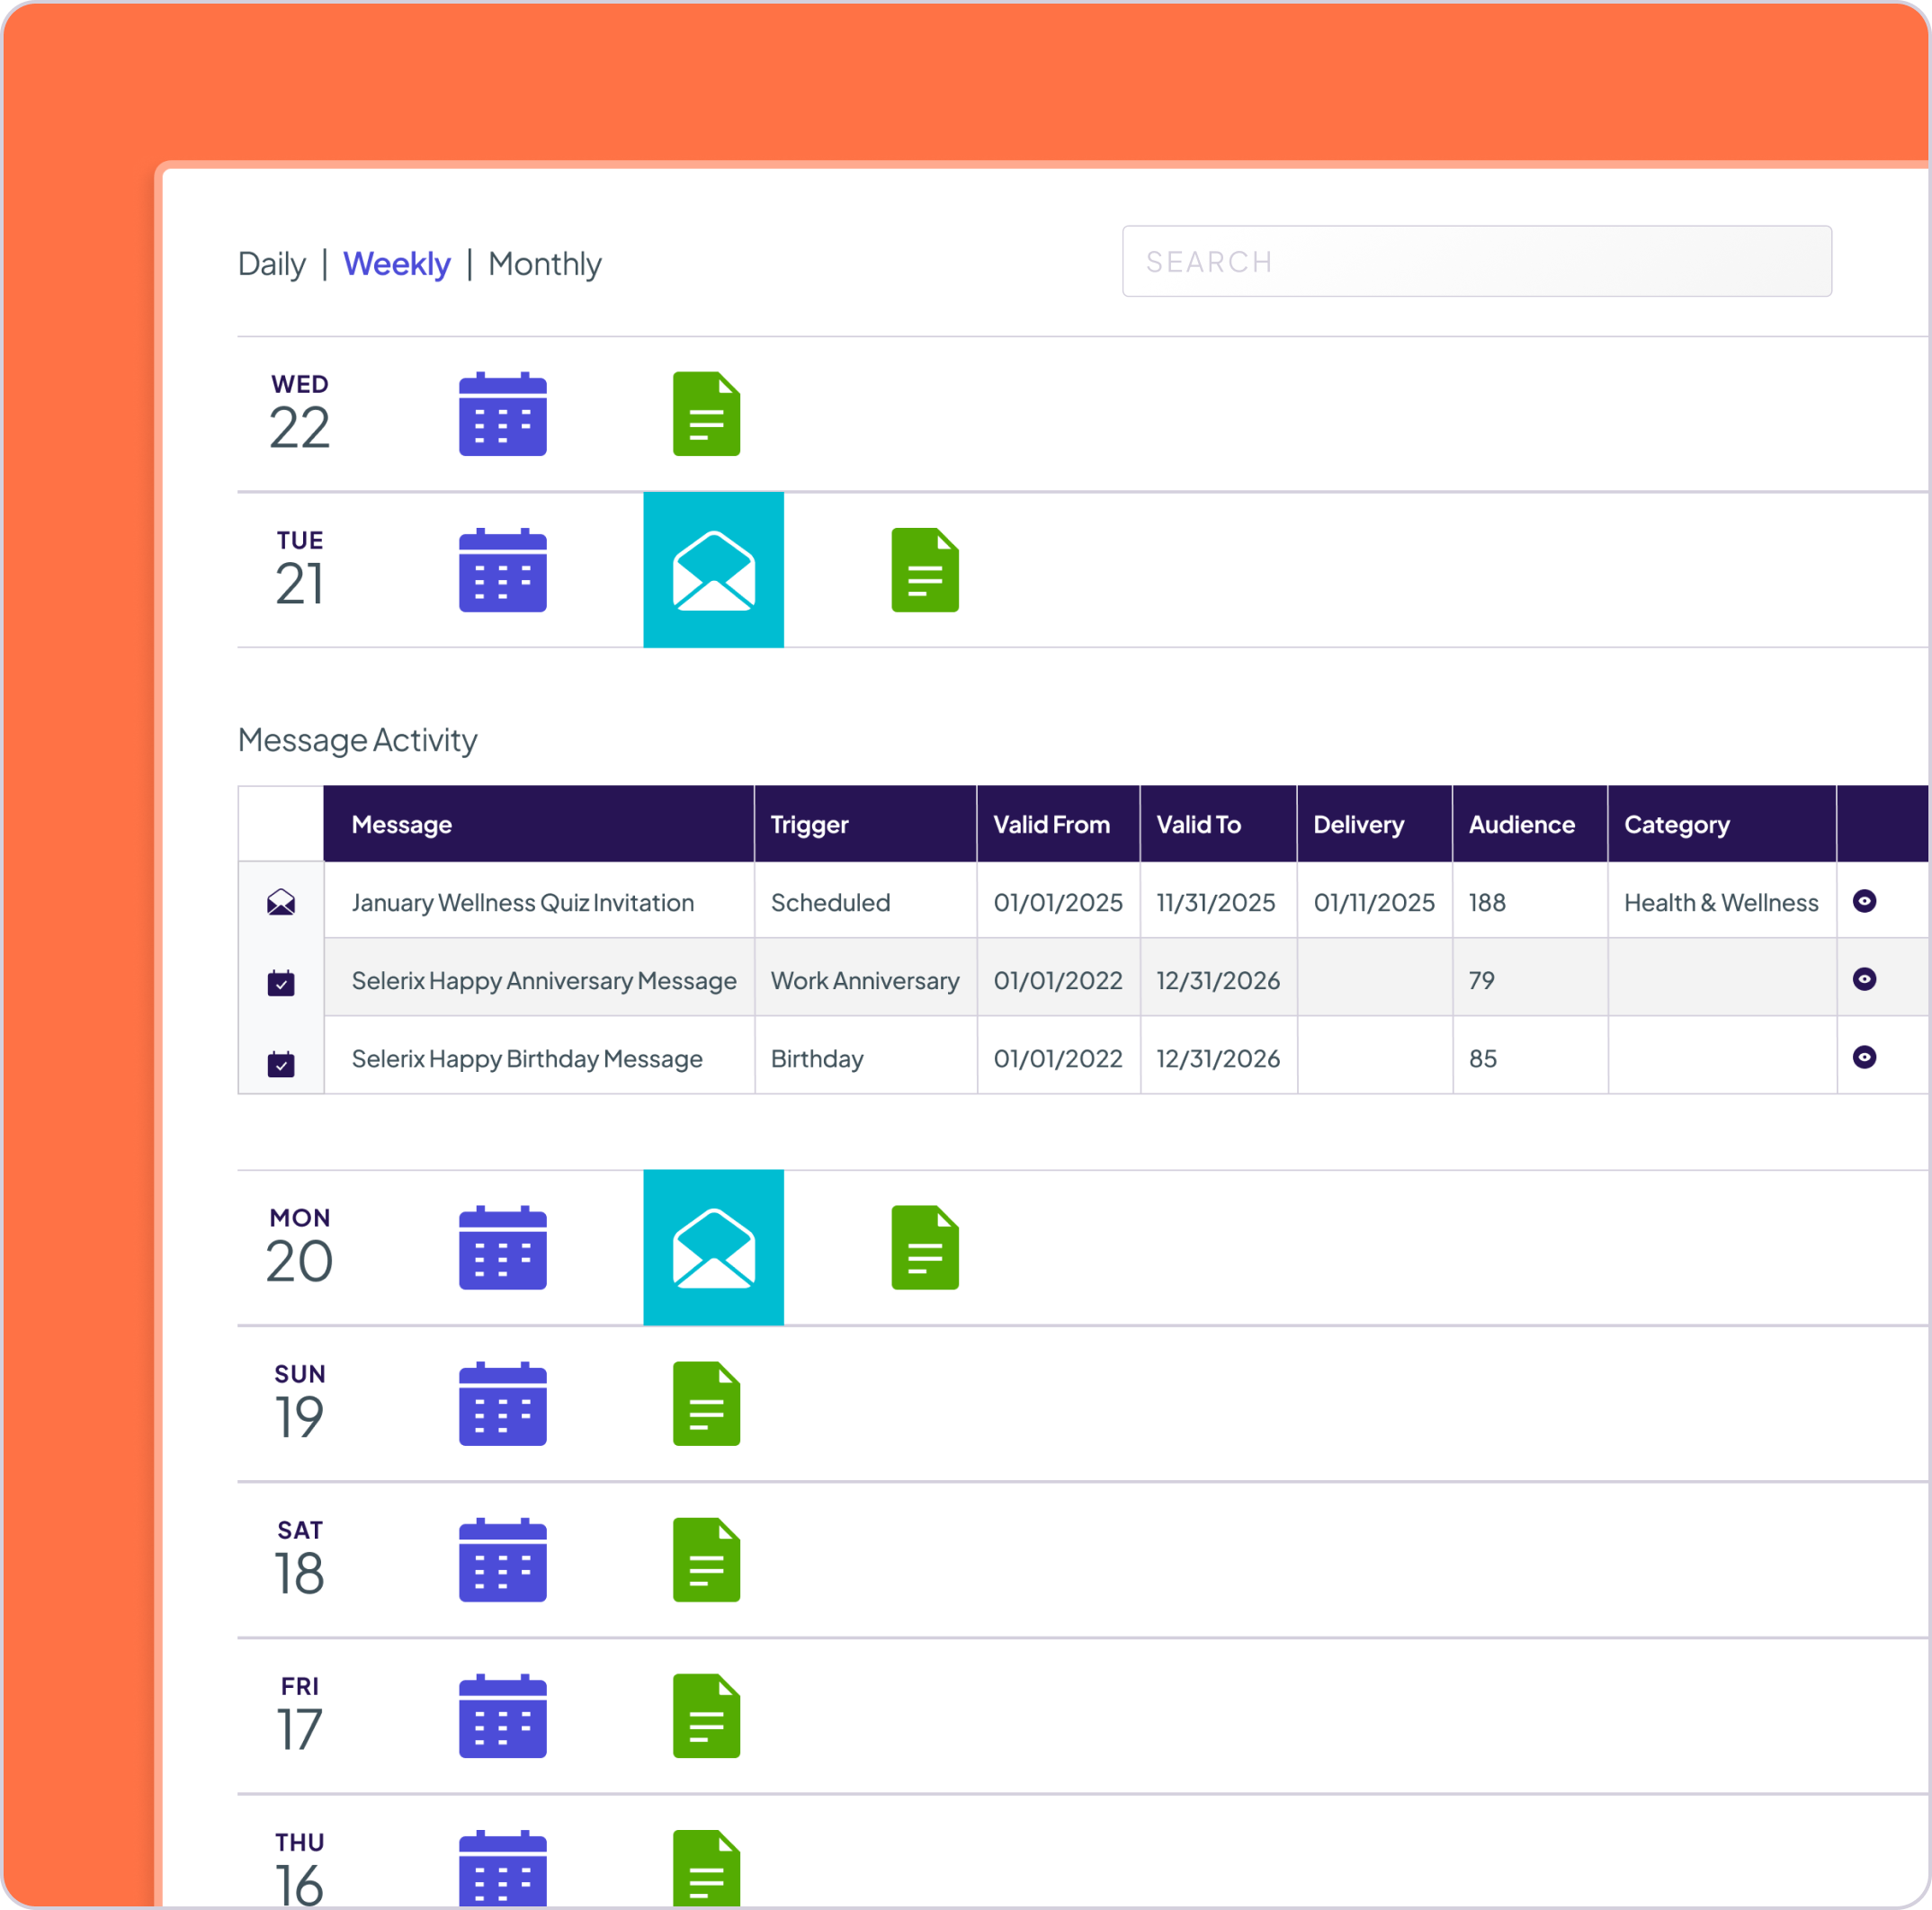Screen dimensions: 1932x1910
Task: Open the Selerix Happy Birthday Message row
Action: [527, 1058]
